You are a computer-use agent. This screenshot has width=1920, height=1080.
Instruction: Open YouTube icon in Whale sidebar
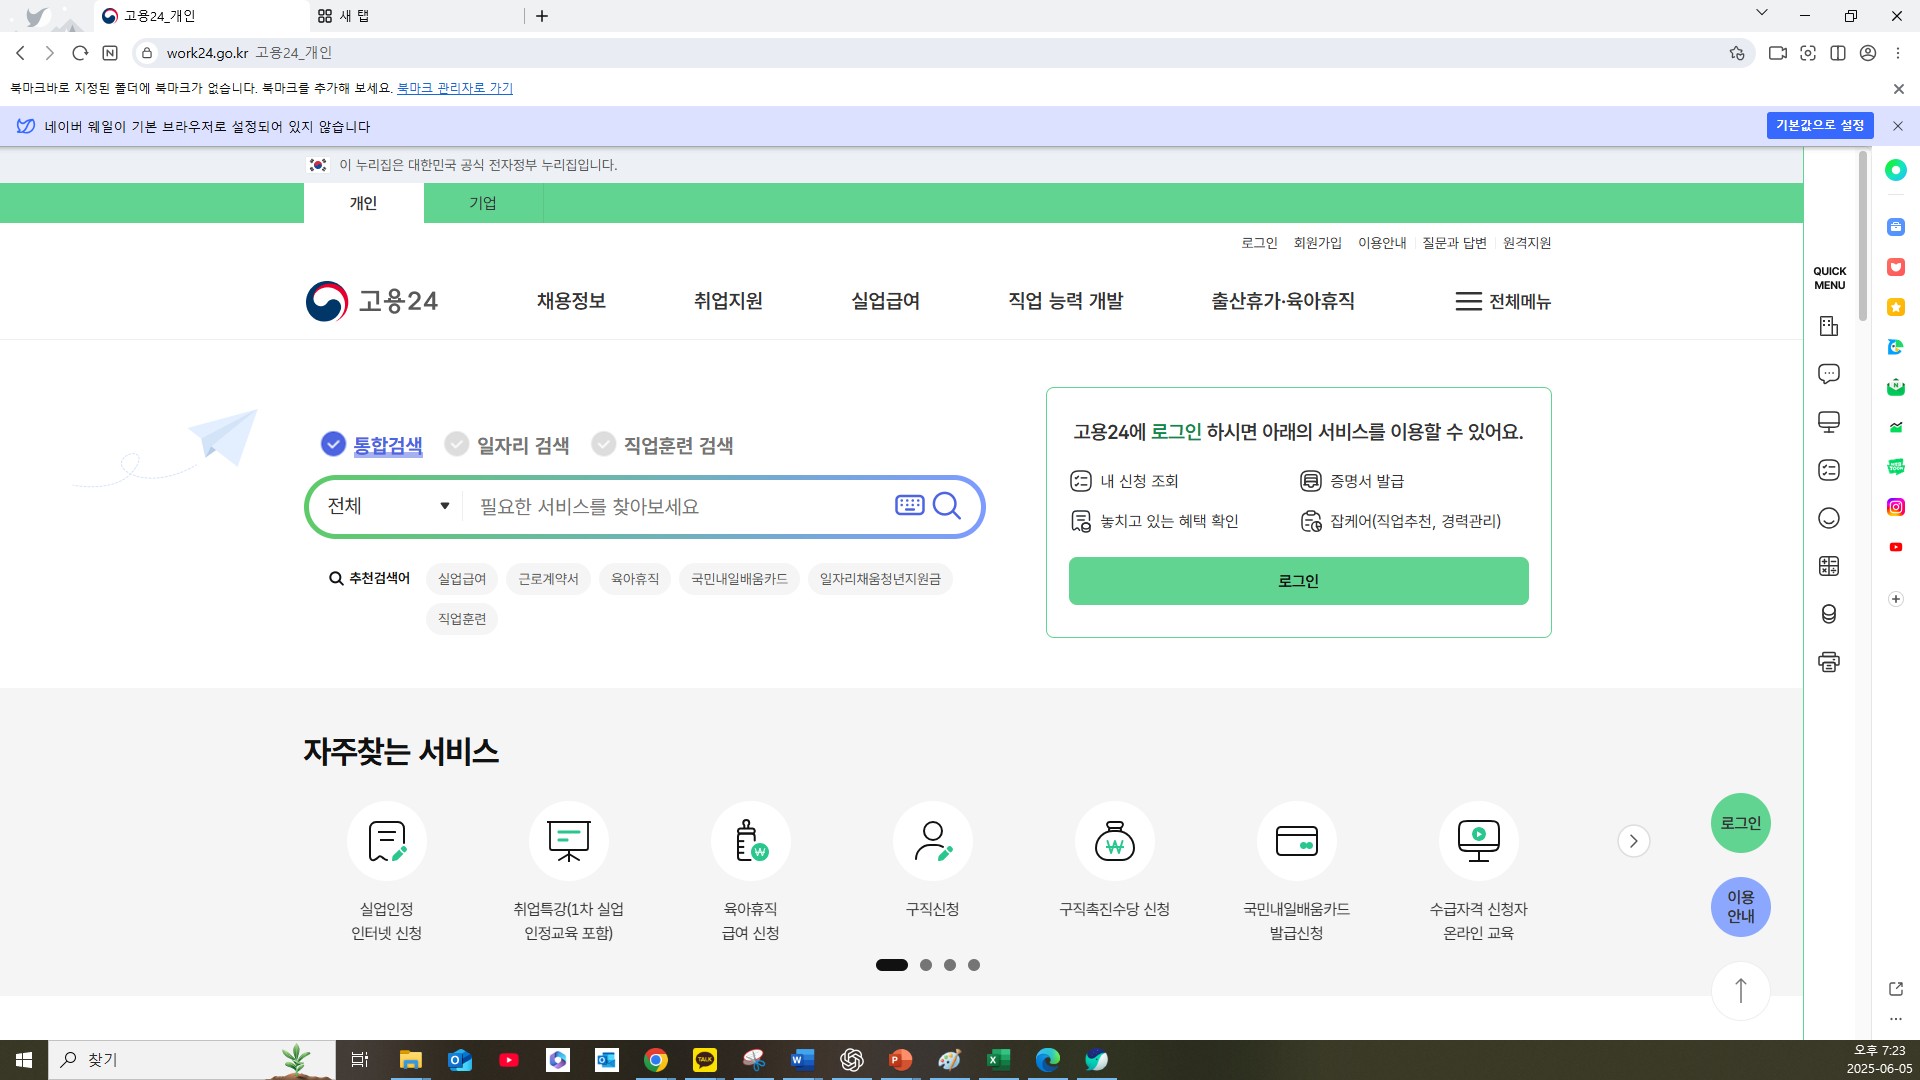pyautogui.click(x=1896, y=547)
